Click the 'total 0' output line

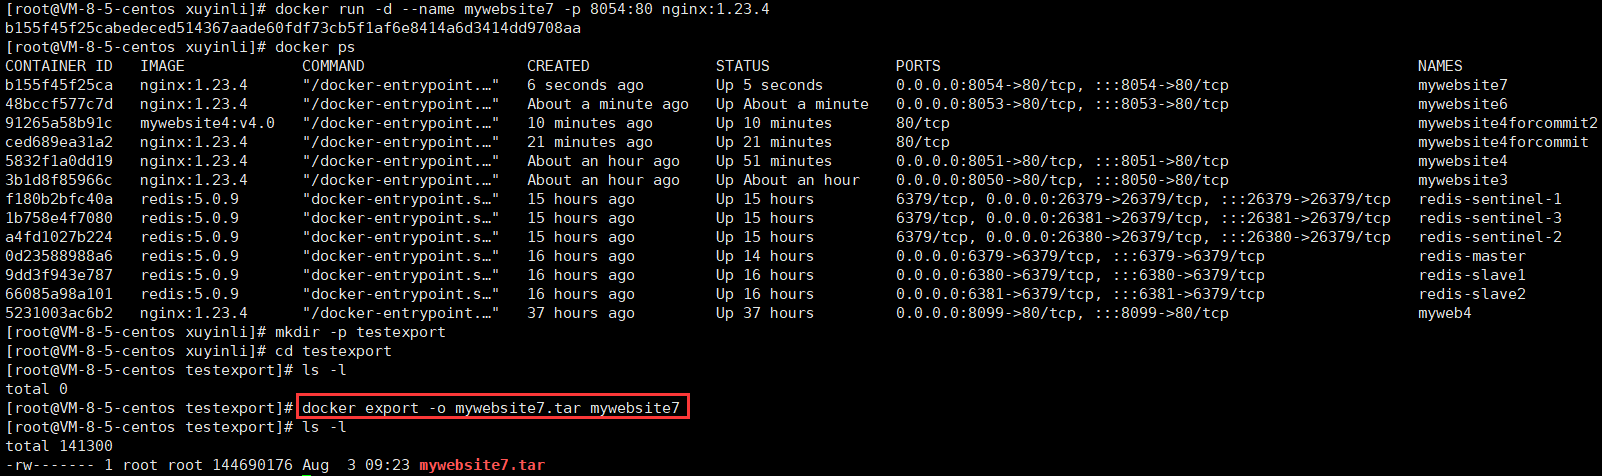(36, 389)
